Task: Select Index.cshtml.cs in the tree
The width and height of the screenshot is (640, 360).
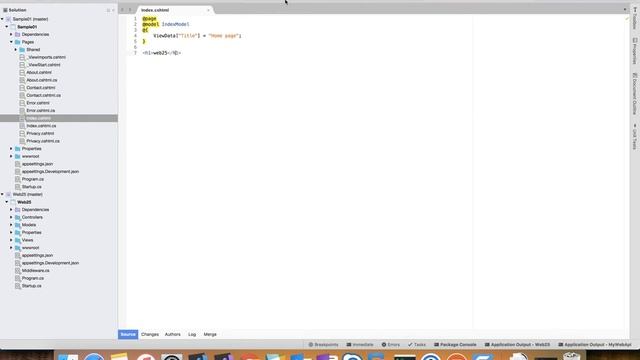Action: tap(41, 126)
